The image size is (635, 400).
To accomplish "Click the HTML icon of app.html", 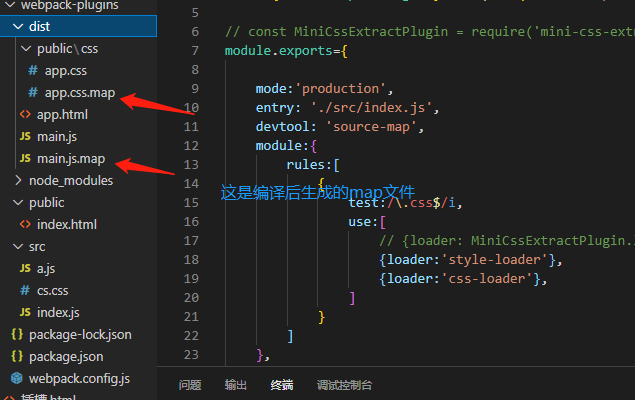I will tap(25, 115).
